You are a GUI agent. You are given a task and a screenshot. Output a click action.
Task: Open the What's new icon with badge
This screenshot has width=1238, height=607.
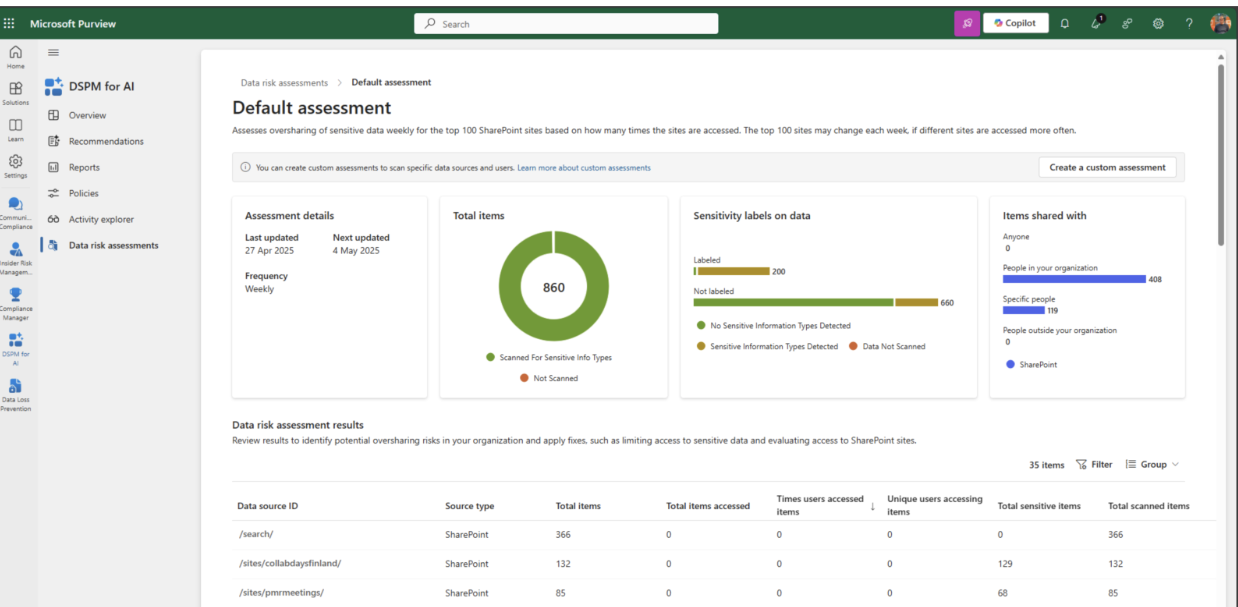(x=1096, y=22)
